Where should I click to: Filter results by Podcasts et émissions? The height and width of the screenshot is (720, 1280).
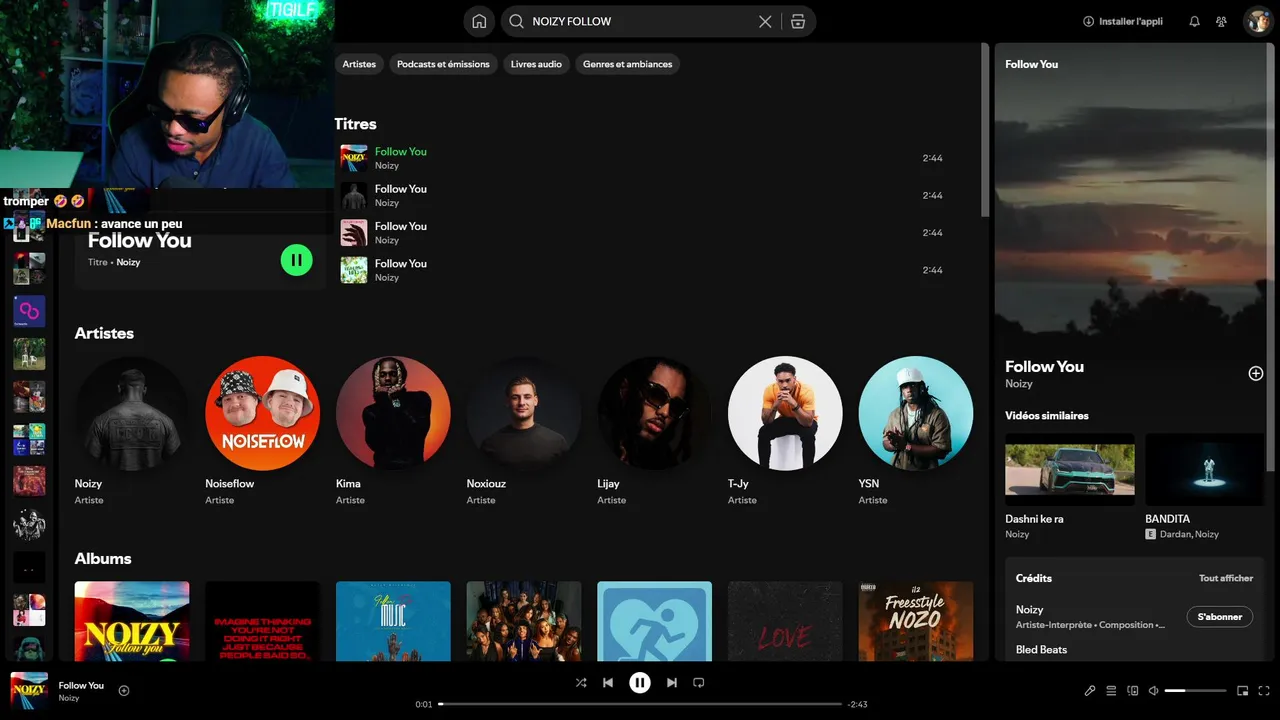[443, 64]
